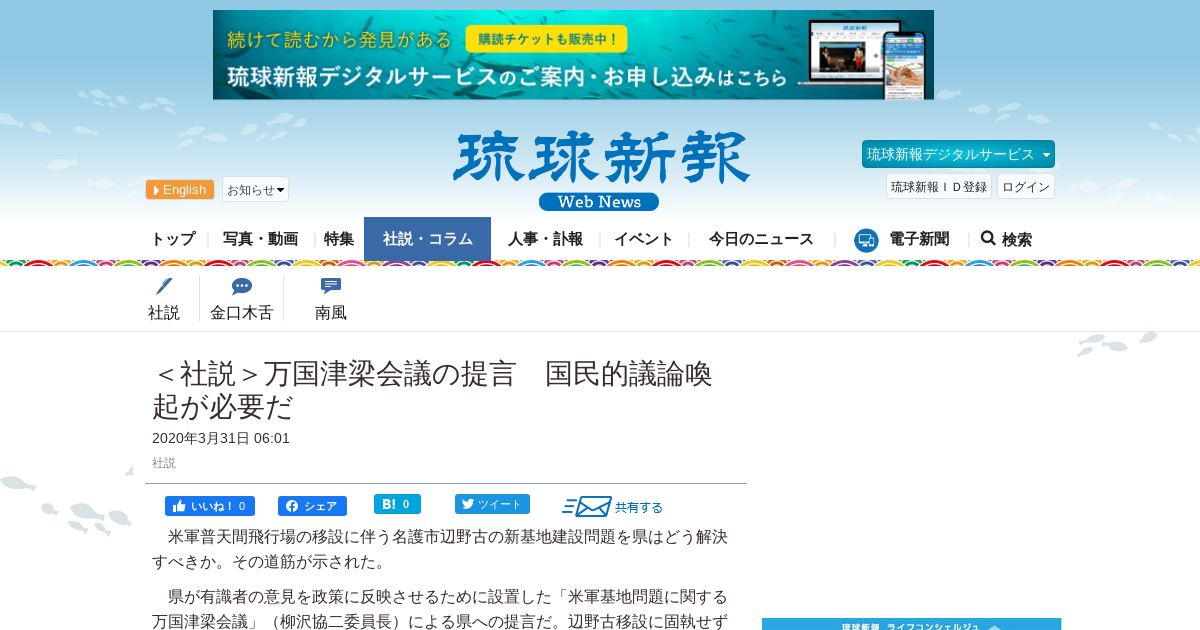The width and height of the screenshot is (1200, 630).
Task: Open the 社説 submenu link
Action: (164, 312)
